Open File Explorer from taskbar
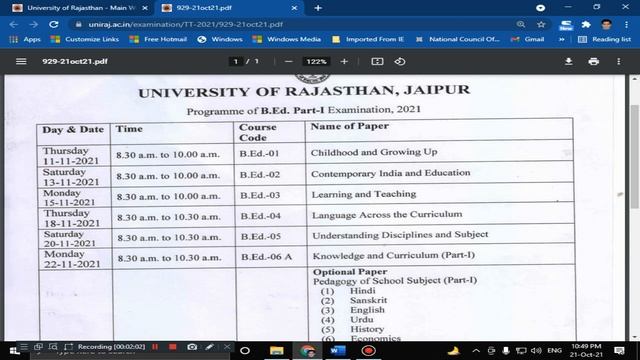This screenshot has width=640, height=360. coord(276,351)
